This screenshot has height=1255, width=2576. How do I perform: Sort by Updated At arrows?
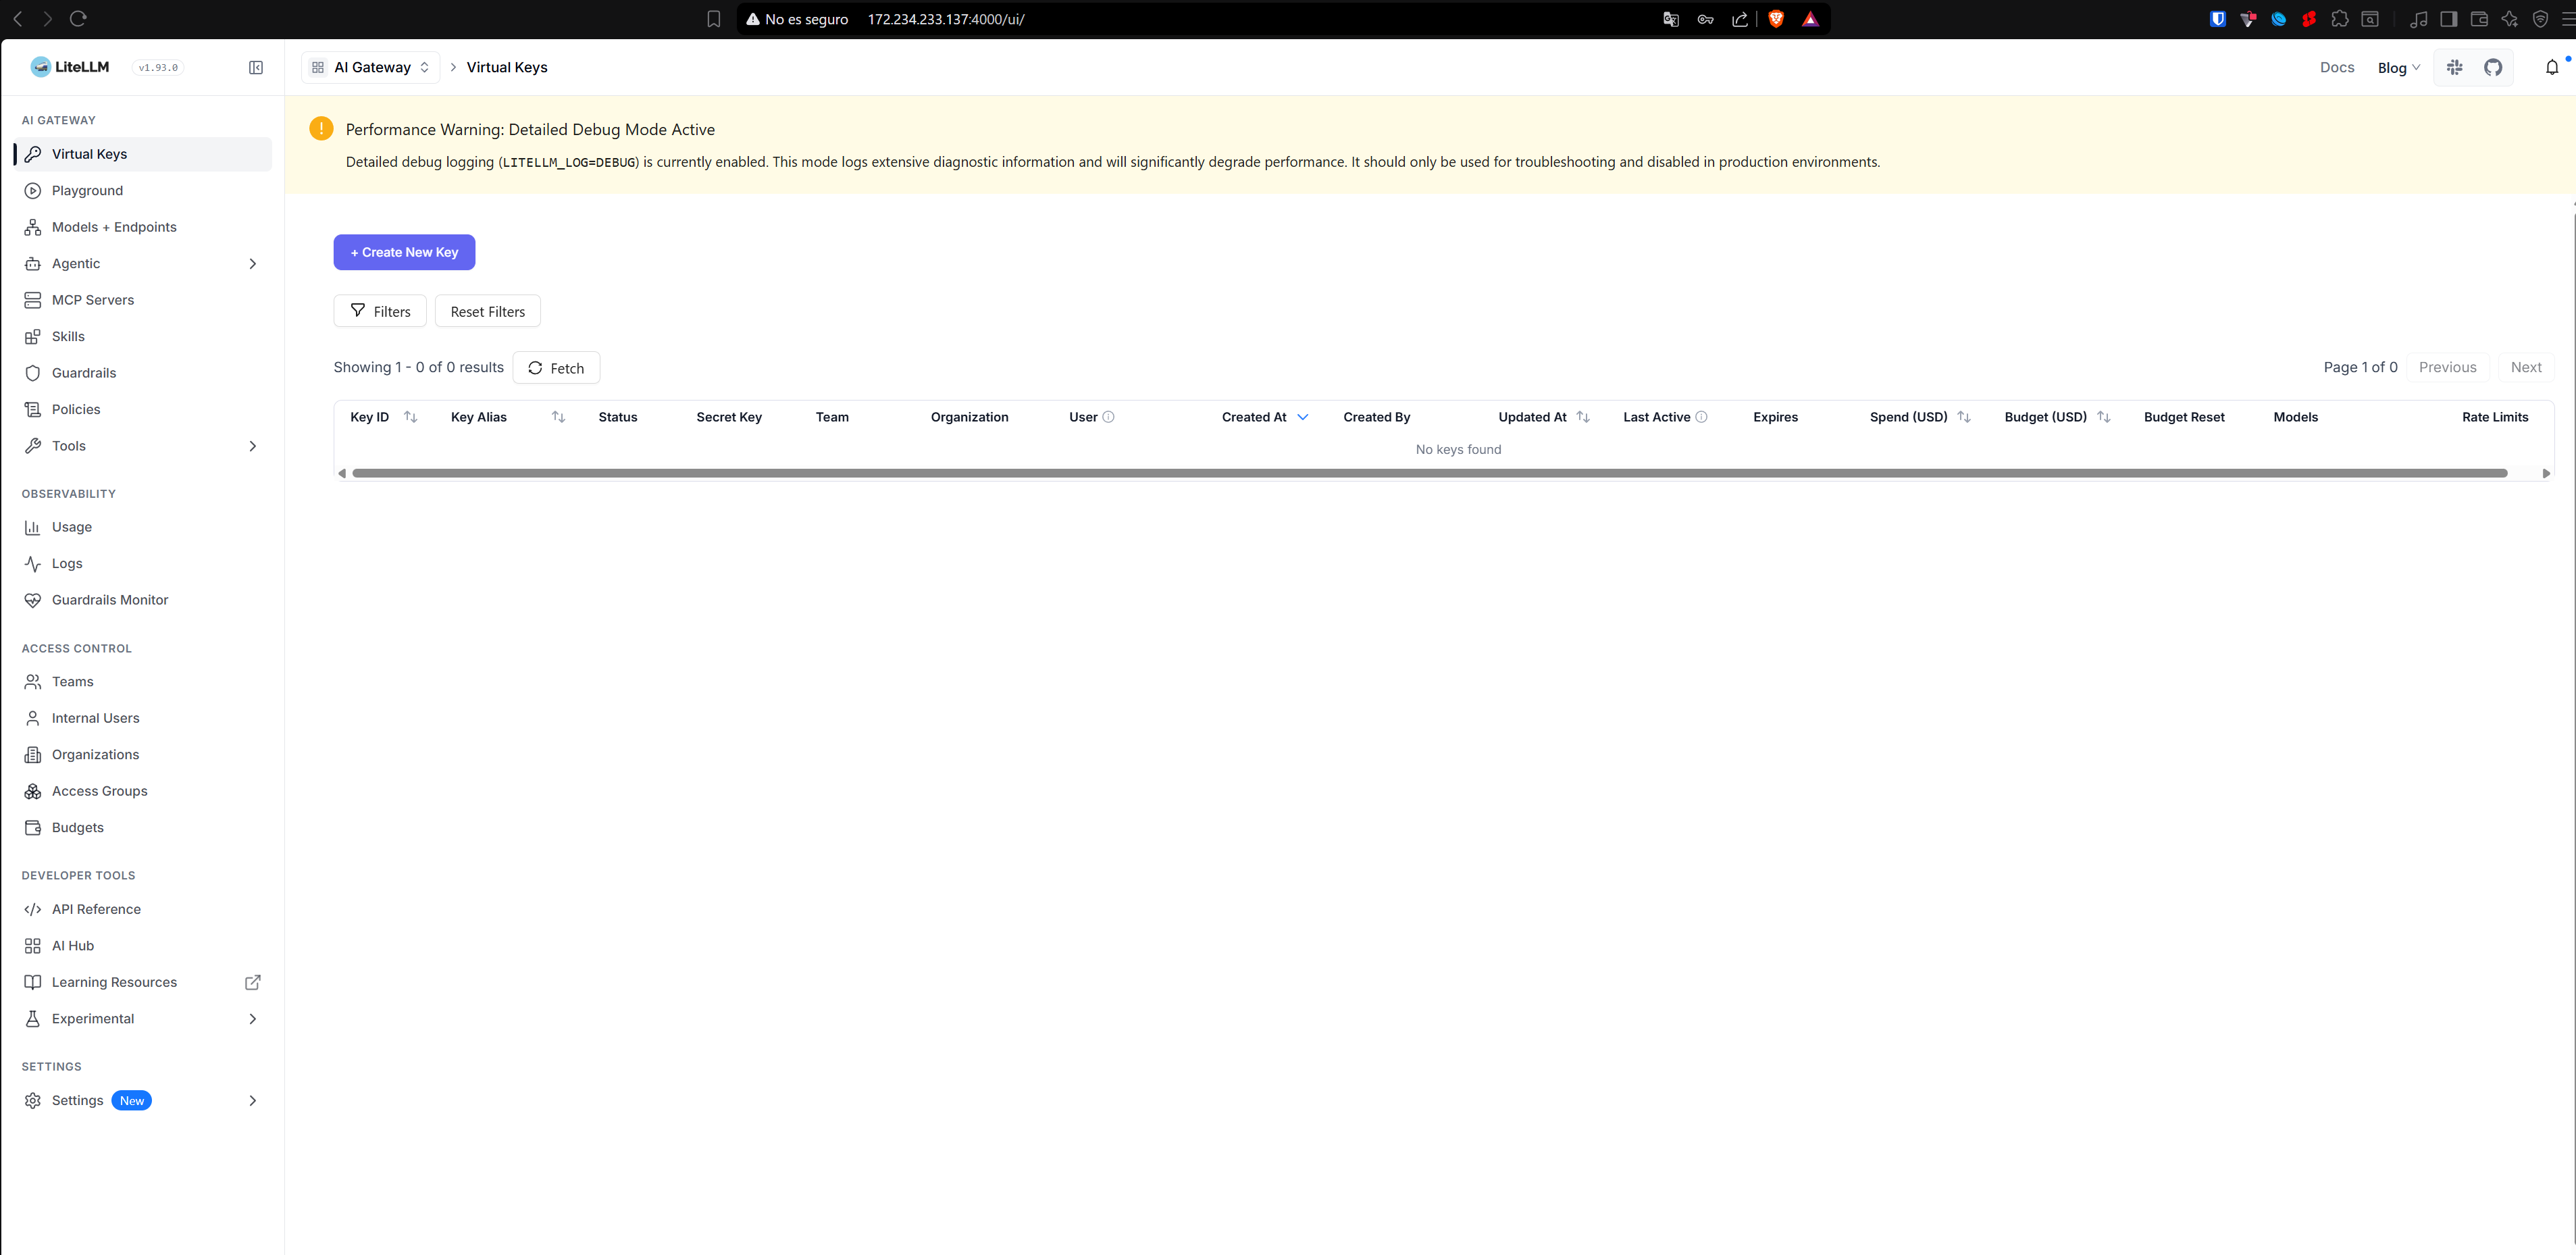click(1583, 417)
